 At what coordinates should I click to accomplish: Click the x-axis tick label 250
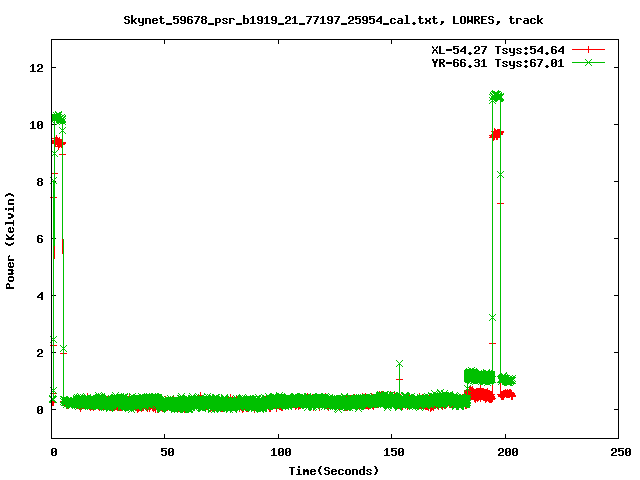tap(621, 452)
